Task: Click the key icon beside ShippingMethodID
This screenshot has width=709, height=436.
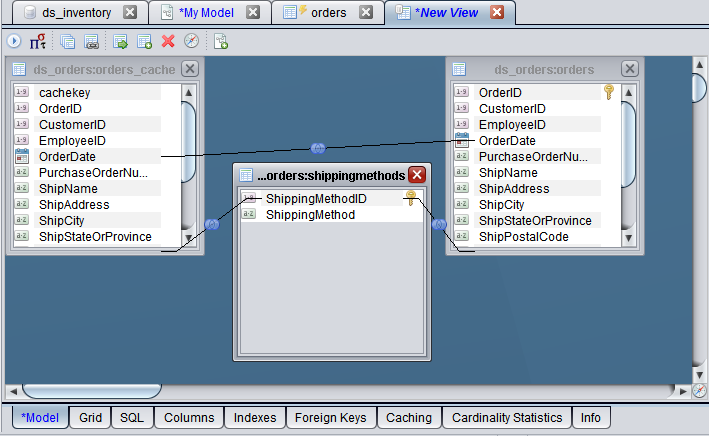Action: click(x=411, y=198)
